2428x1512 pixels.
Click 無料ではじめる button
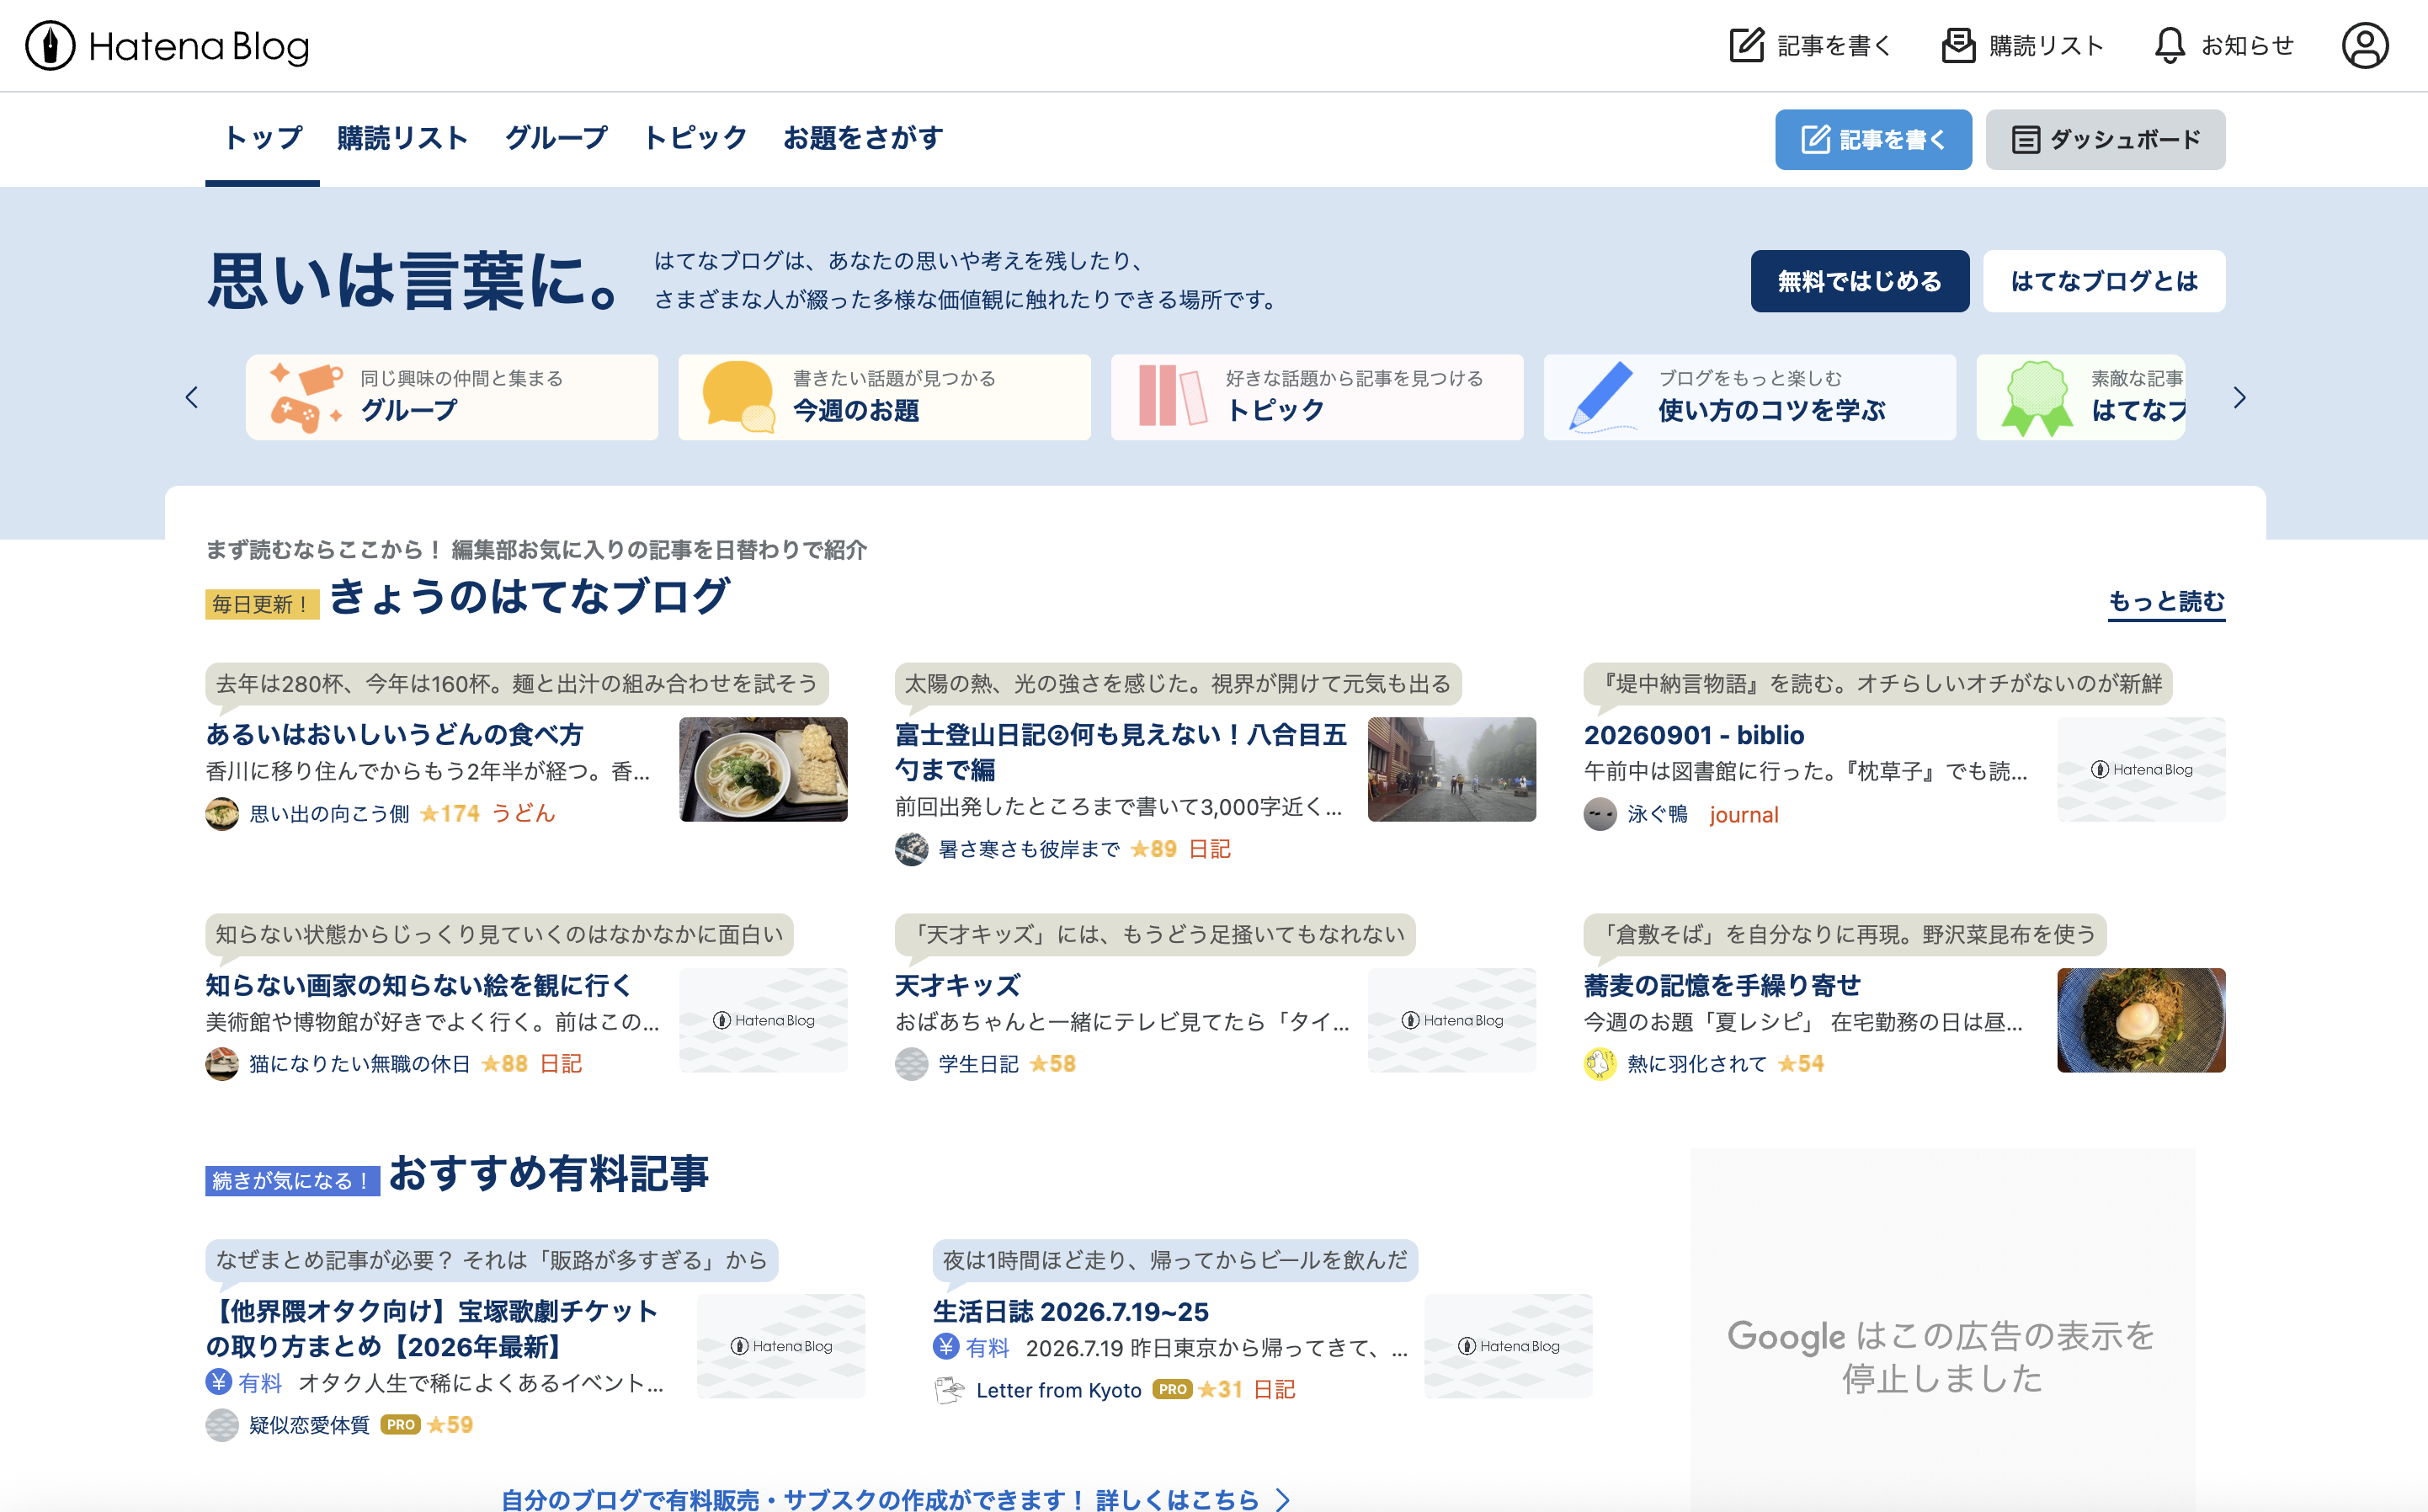(1860, 281)
